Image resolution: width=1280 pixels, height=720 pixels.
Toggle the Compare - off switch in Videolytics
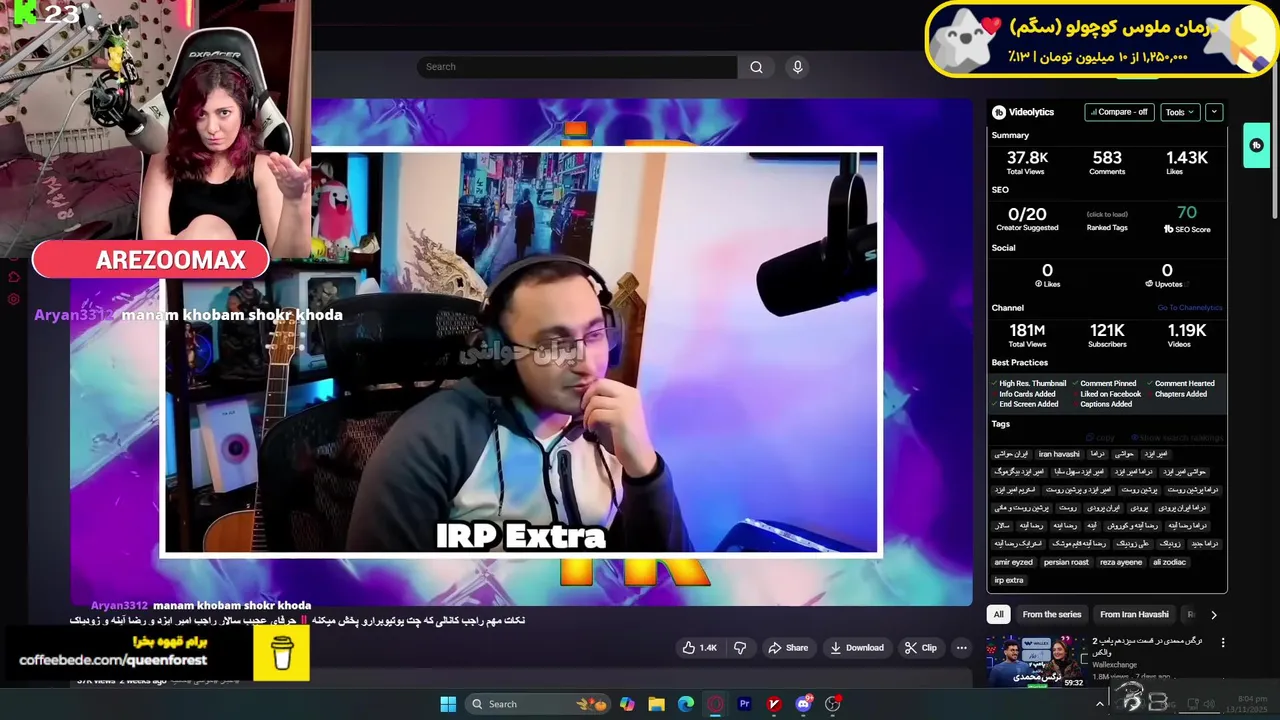[x=1119, y=112]
